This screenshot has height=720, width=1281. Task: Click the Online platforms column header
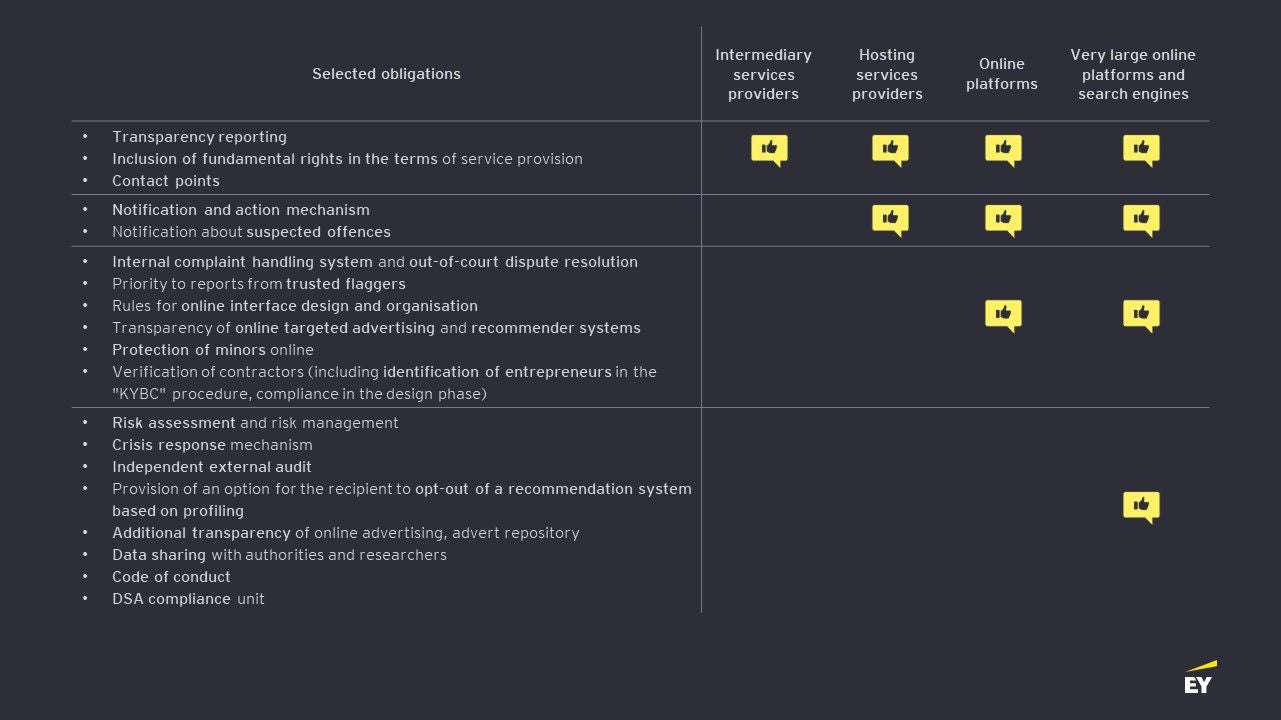click(1001, 75)
